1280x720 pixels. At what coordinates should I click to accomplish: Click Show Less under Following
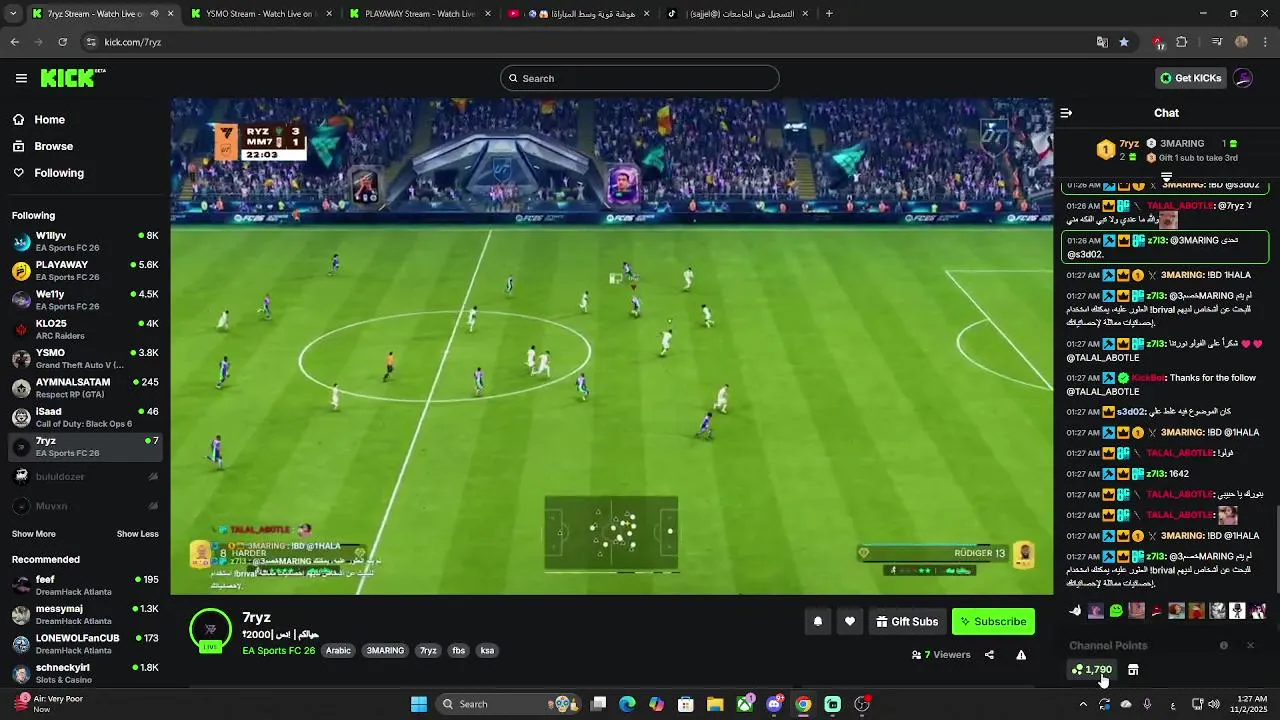(x=138, y=534)
